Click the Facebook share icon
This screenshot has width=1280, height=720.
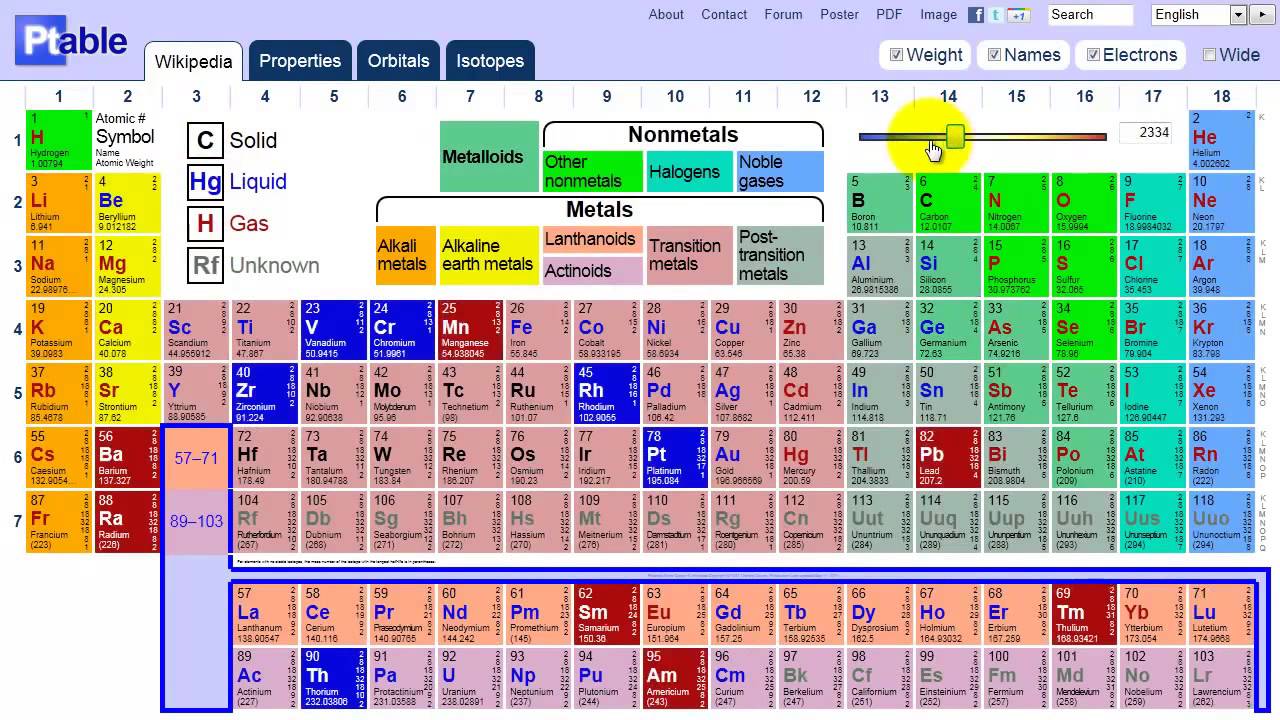977,14
